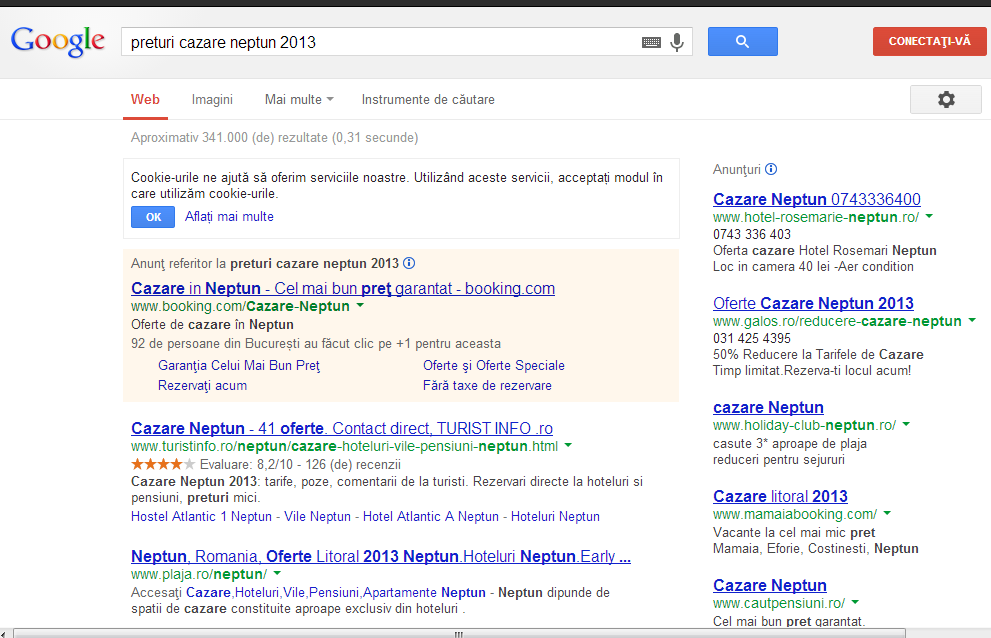Select the Web tab
This screenshot has width=991, height=638.
(x=145, y=99)
